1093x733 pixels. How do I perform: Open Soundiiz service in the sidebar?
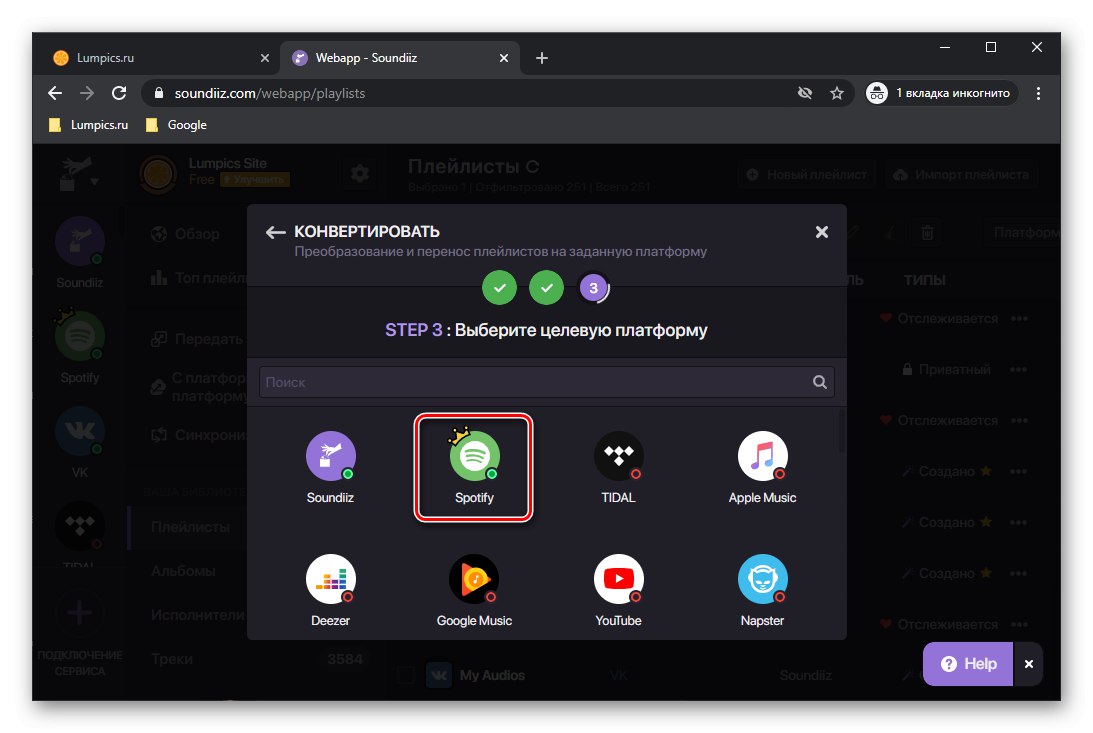pyautogui.click(x=79, y=254)
